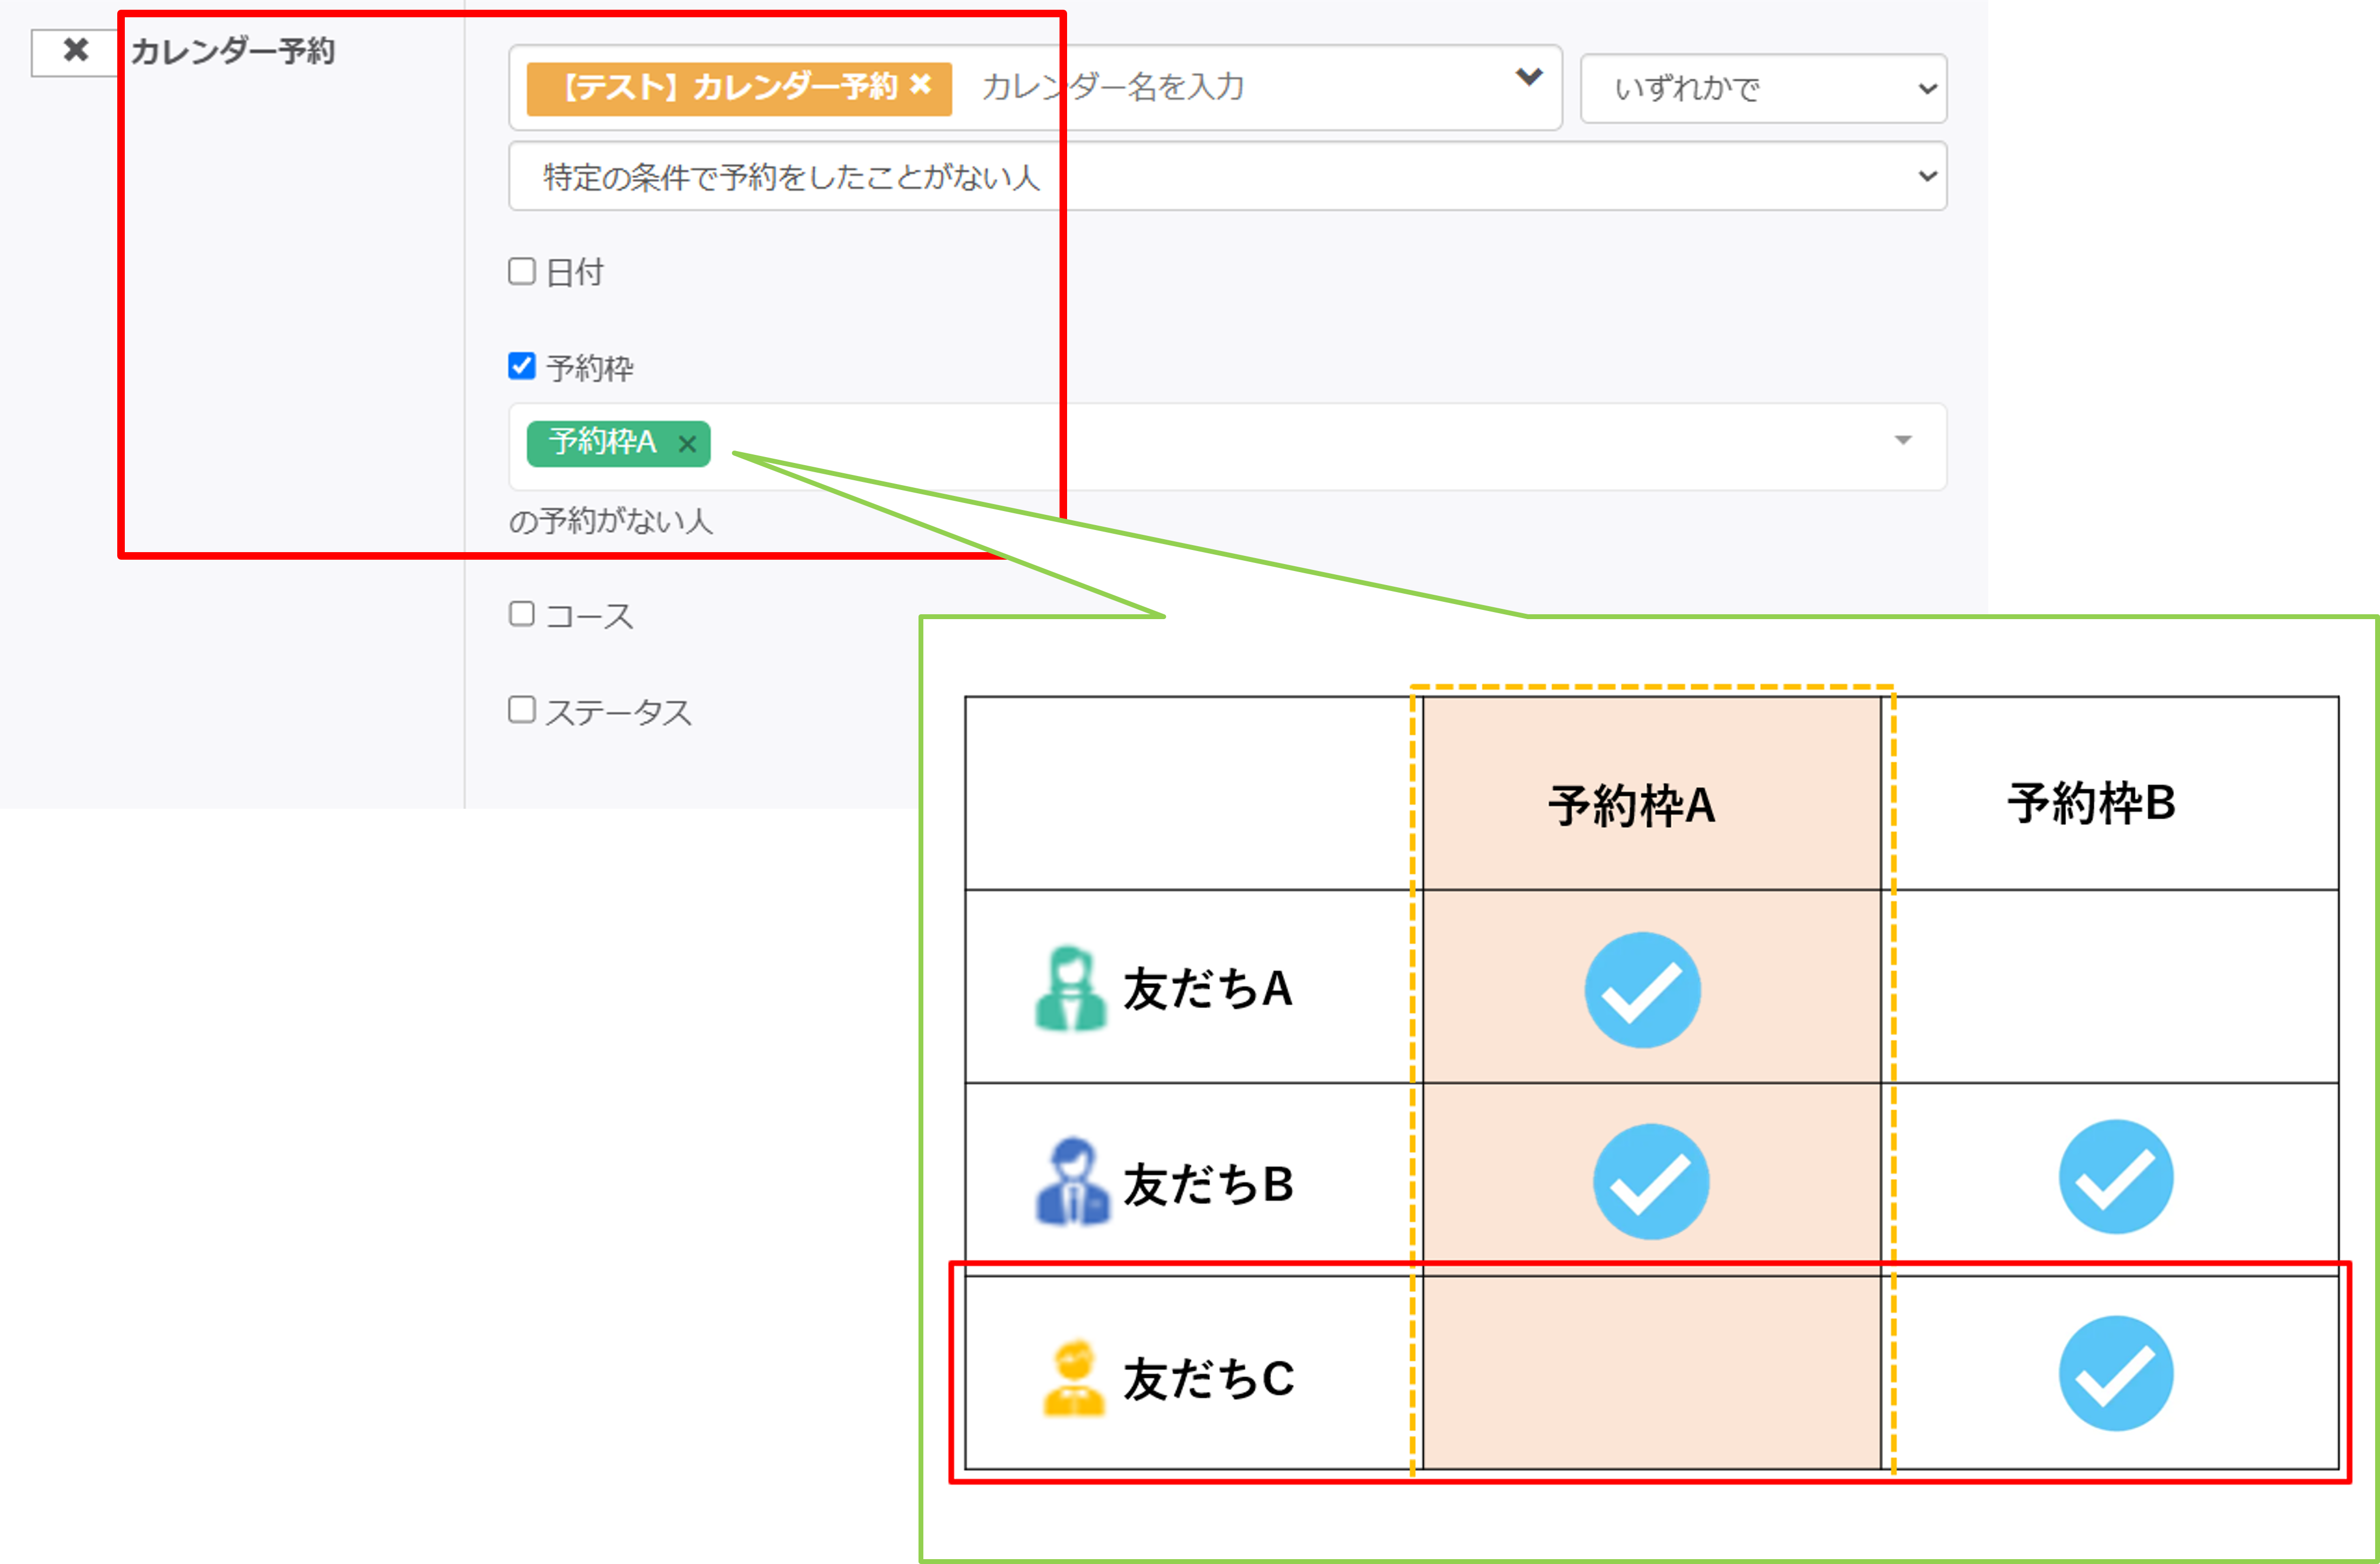The height and width of the screenshot is (1564, 2380).
Task: Click the green 予約枠A tag label
Action: [602, 442]
